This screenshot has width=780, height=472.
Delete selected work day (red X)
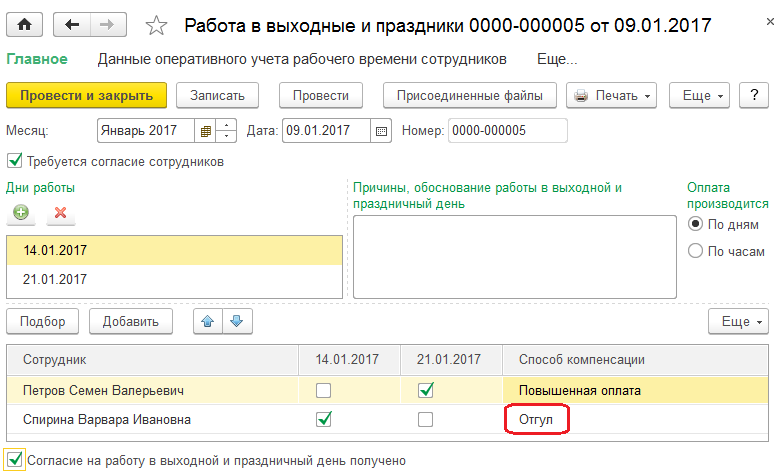pos(61,213)
